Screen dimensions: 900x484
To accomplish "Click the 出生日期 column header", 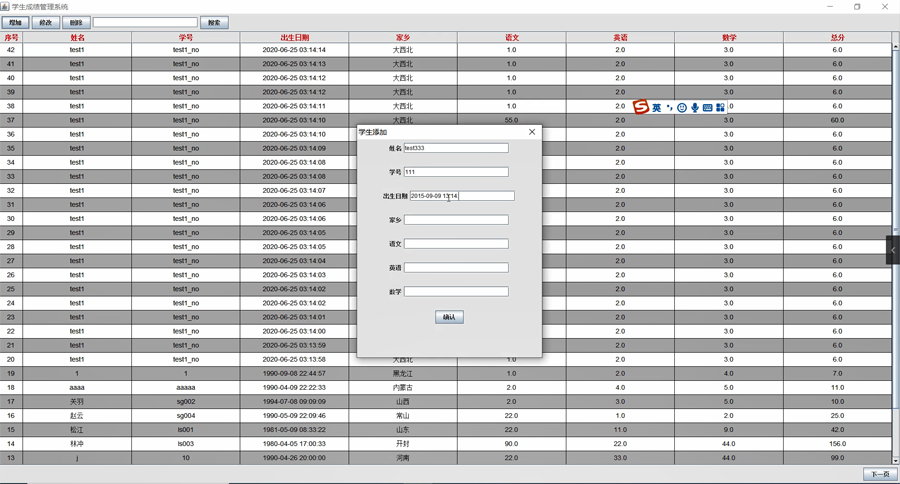I will [294, 37].
